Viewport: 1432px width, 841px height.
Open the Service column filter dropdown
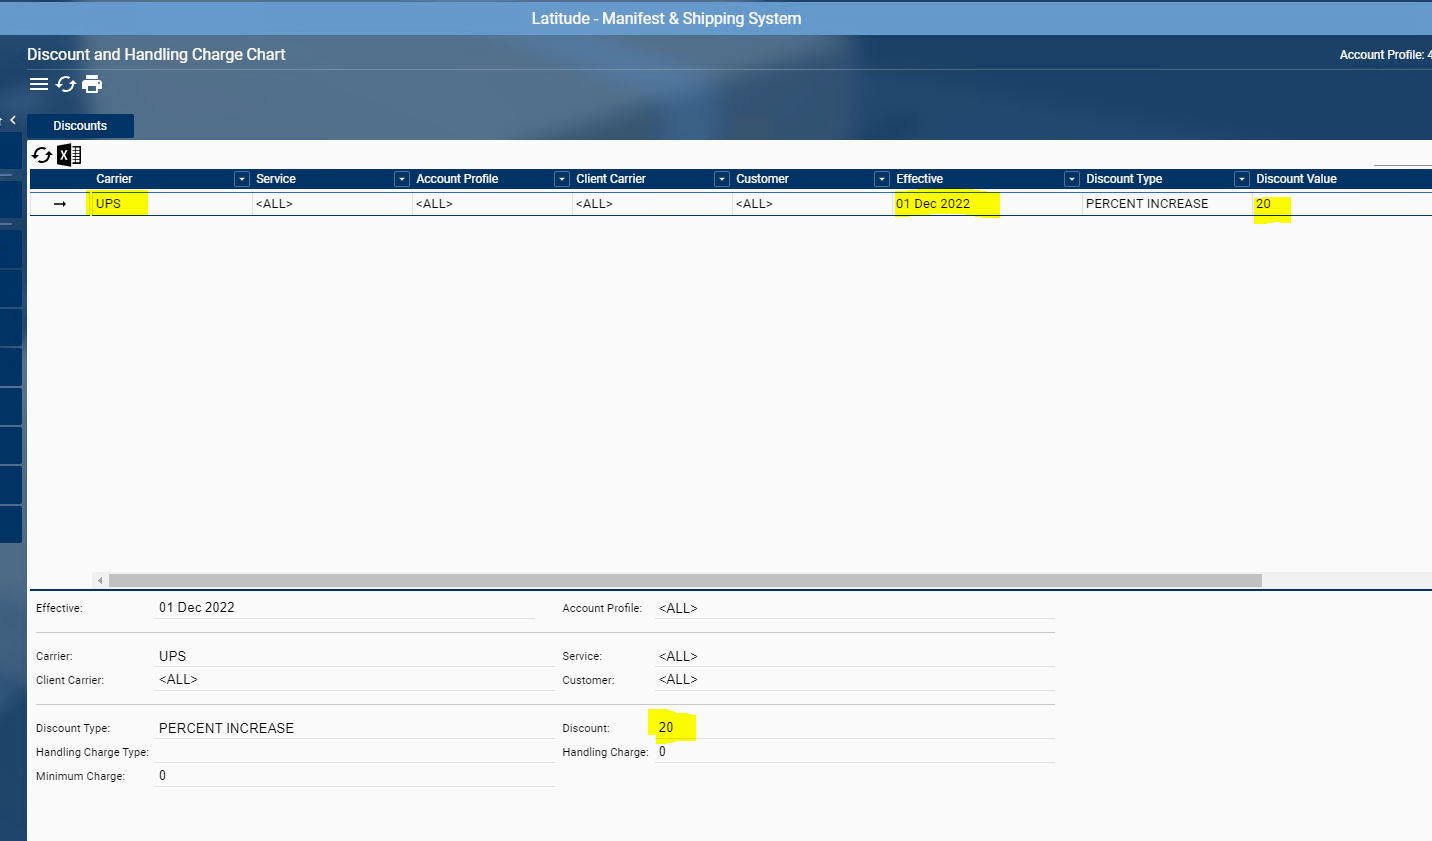pyautogui.click(x=401, y=179)
